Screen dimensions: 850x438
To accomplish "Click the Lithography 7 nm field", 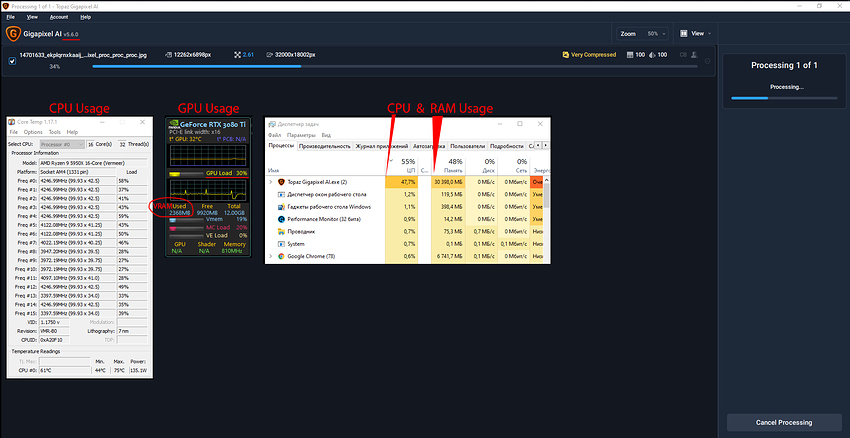I will (132, 331).
